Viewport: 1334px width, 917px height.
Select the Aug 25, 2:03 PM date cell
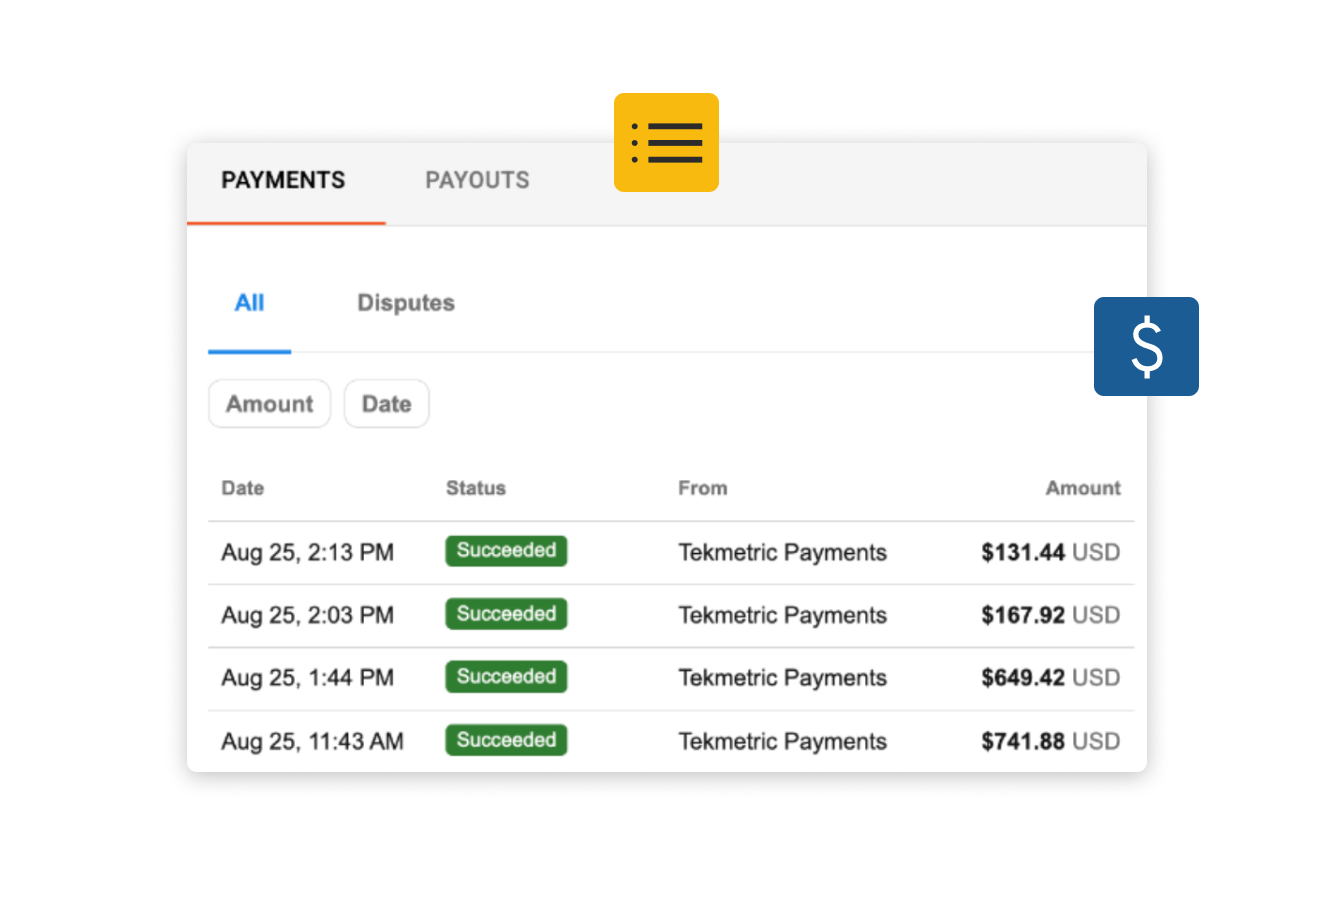(308, 615)
